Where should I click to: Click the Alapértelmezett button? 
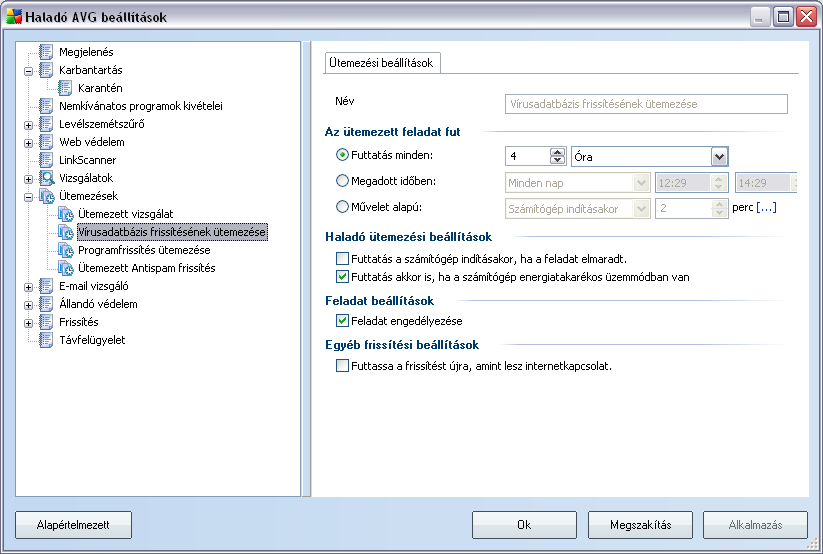pyautogui.click(x=73, y=525)
